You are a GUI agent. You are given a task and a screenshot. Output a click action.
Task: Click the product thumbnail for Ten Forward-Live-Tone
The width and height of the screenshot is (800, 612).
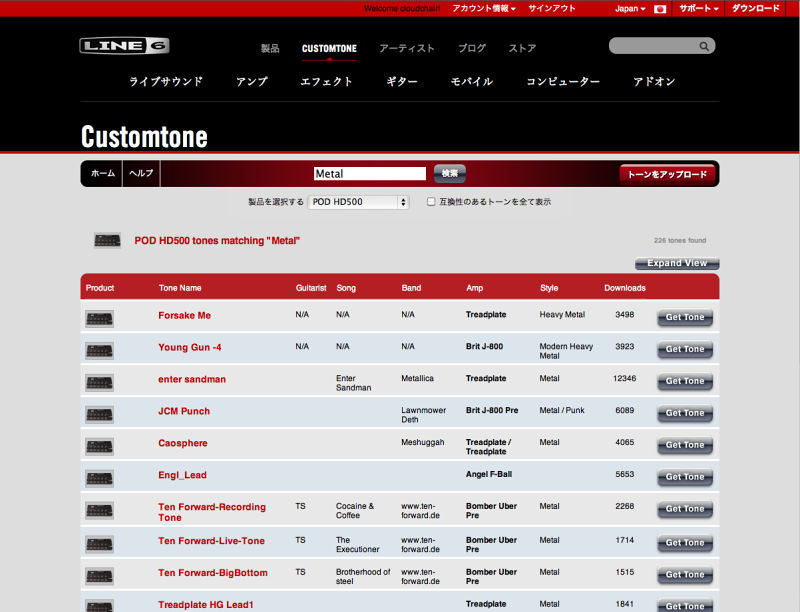coord(99,544)
